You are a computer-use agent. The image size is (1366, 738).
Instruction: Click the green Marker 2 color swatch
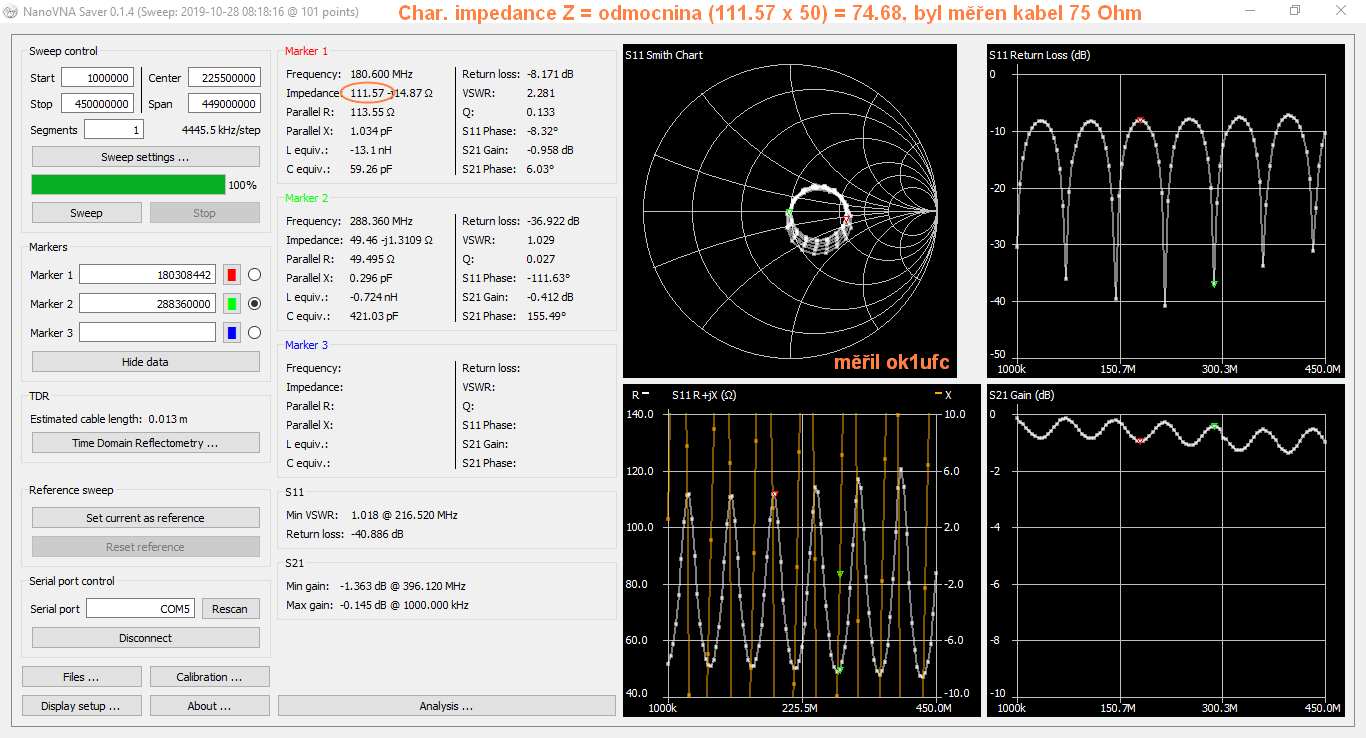click(x=232, y=304)
